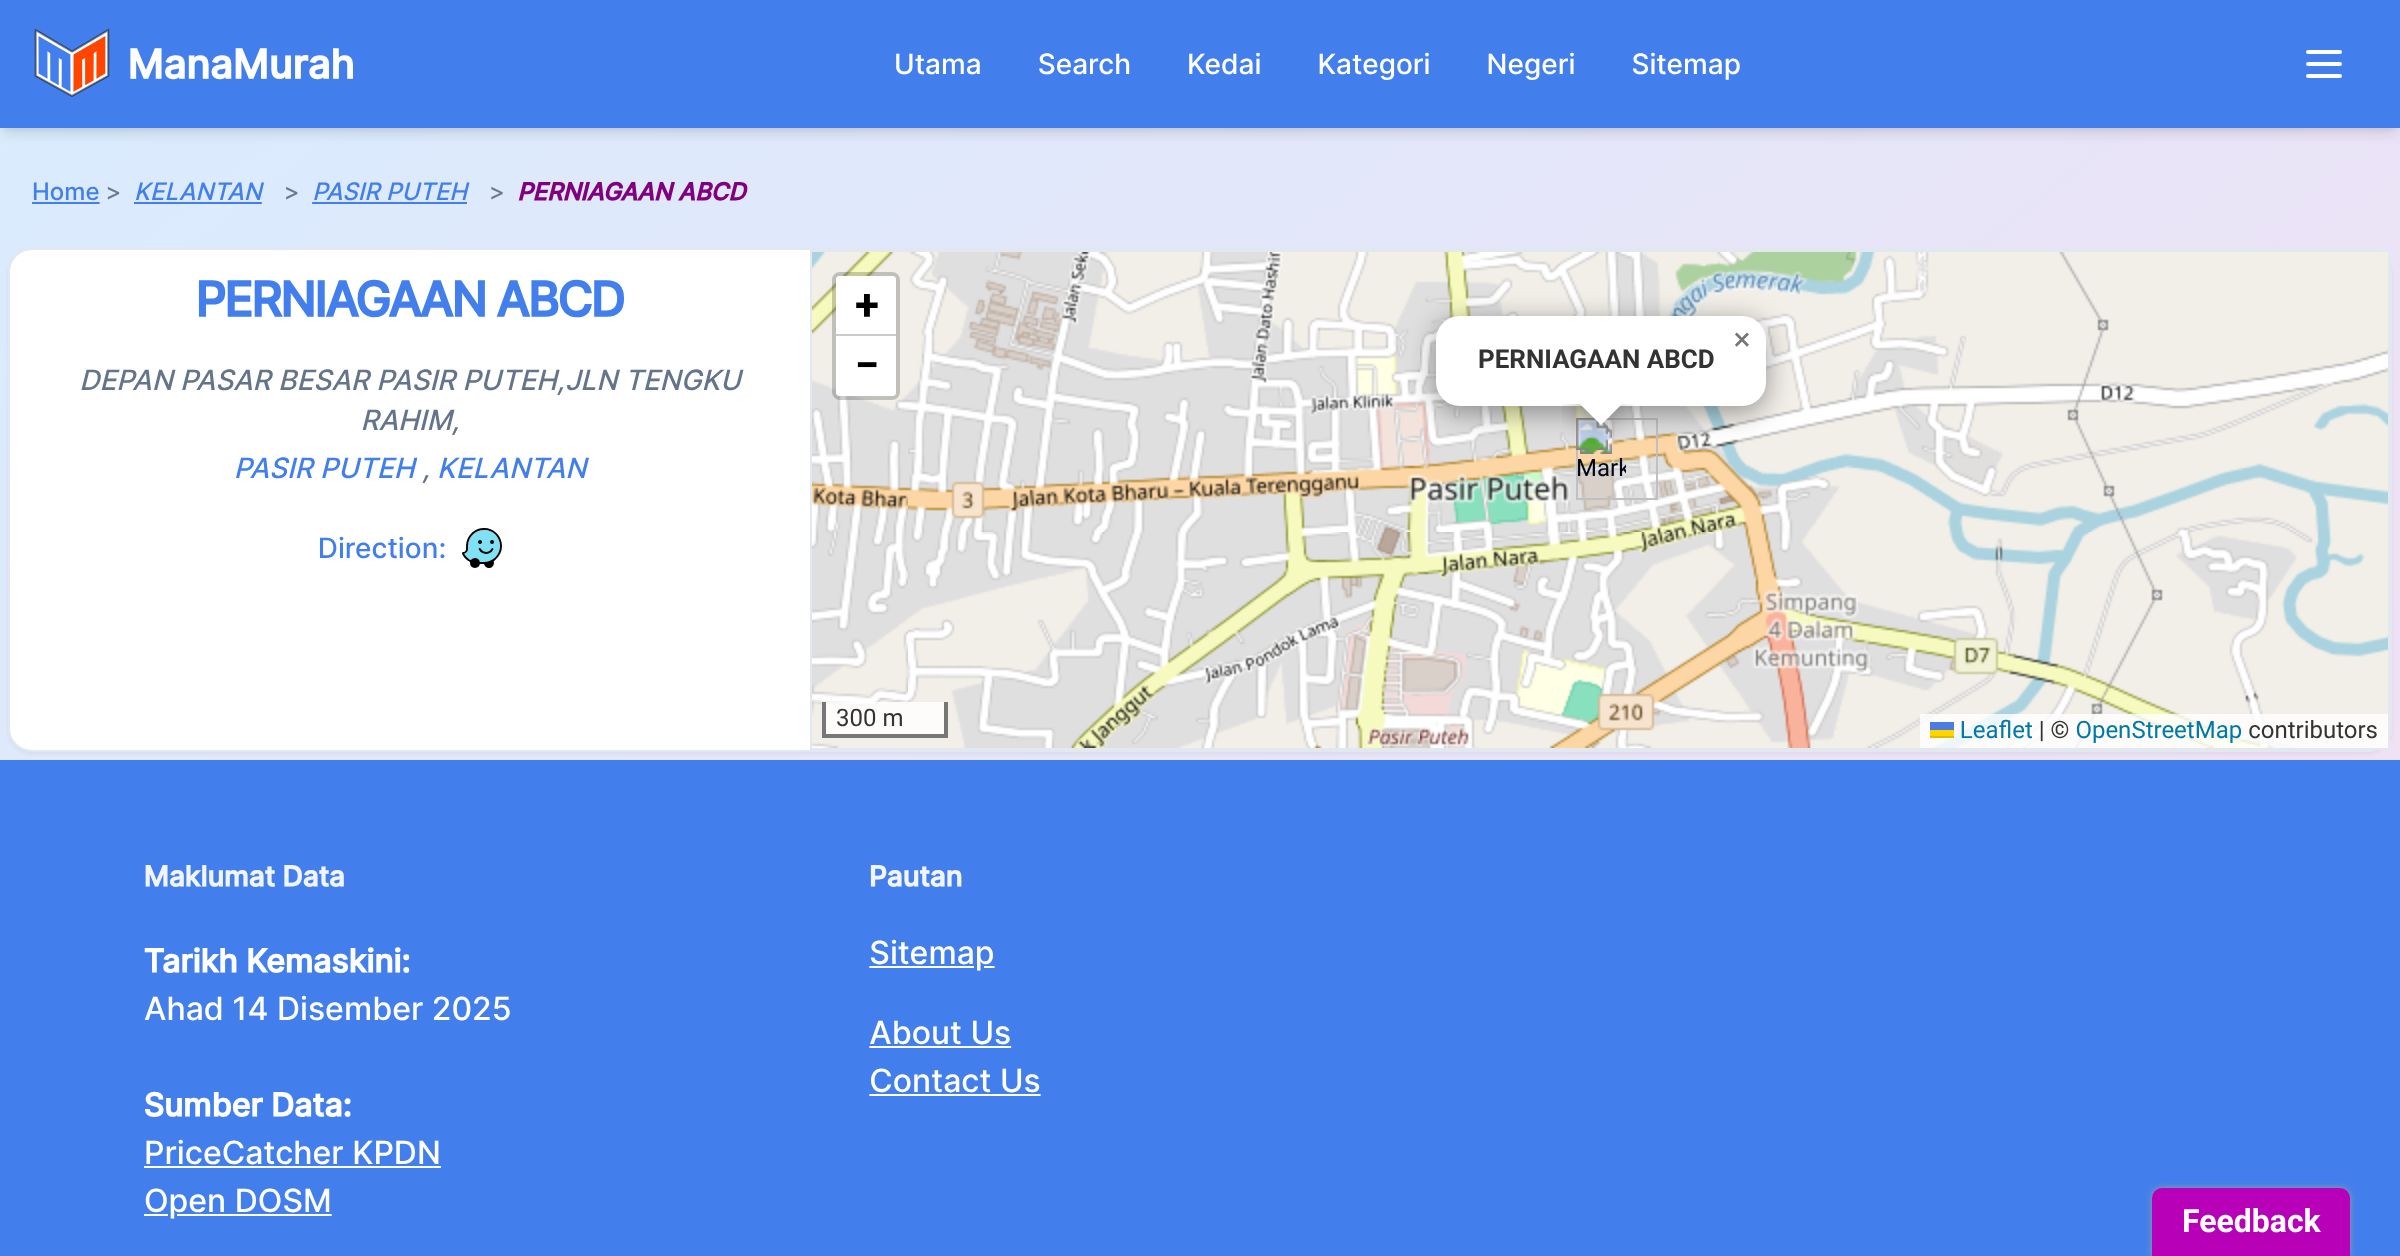Navigate to KELANTAN breadcrumb
The width and height of the screenshot is (2400, 1256).
(198, 191)
